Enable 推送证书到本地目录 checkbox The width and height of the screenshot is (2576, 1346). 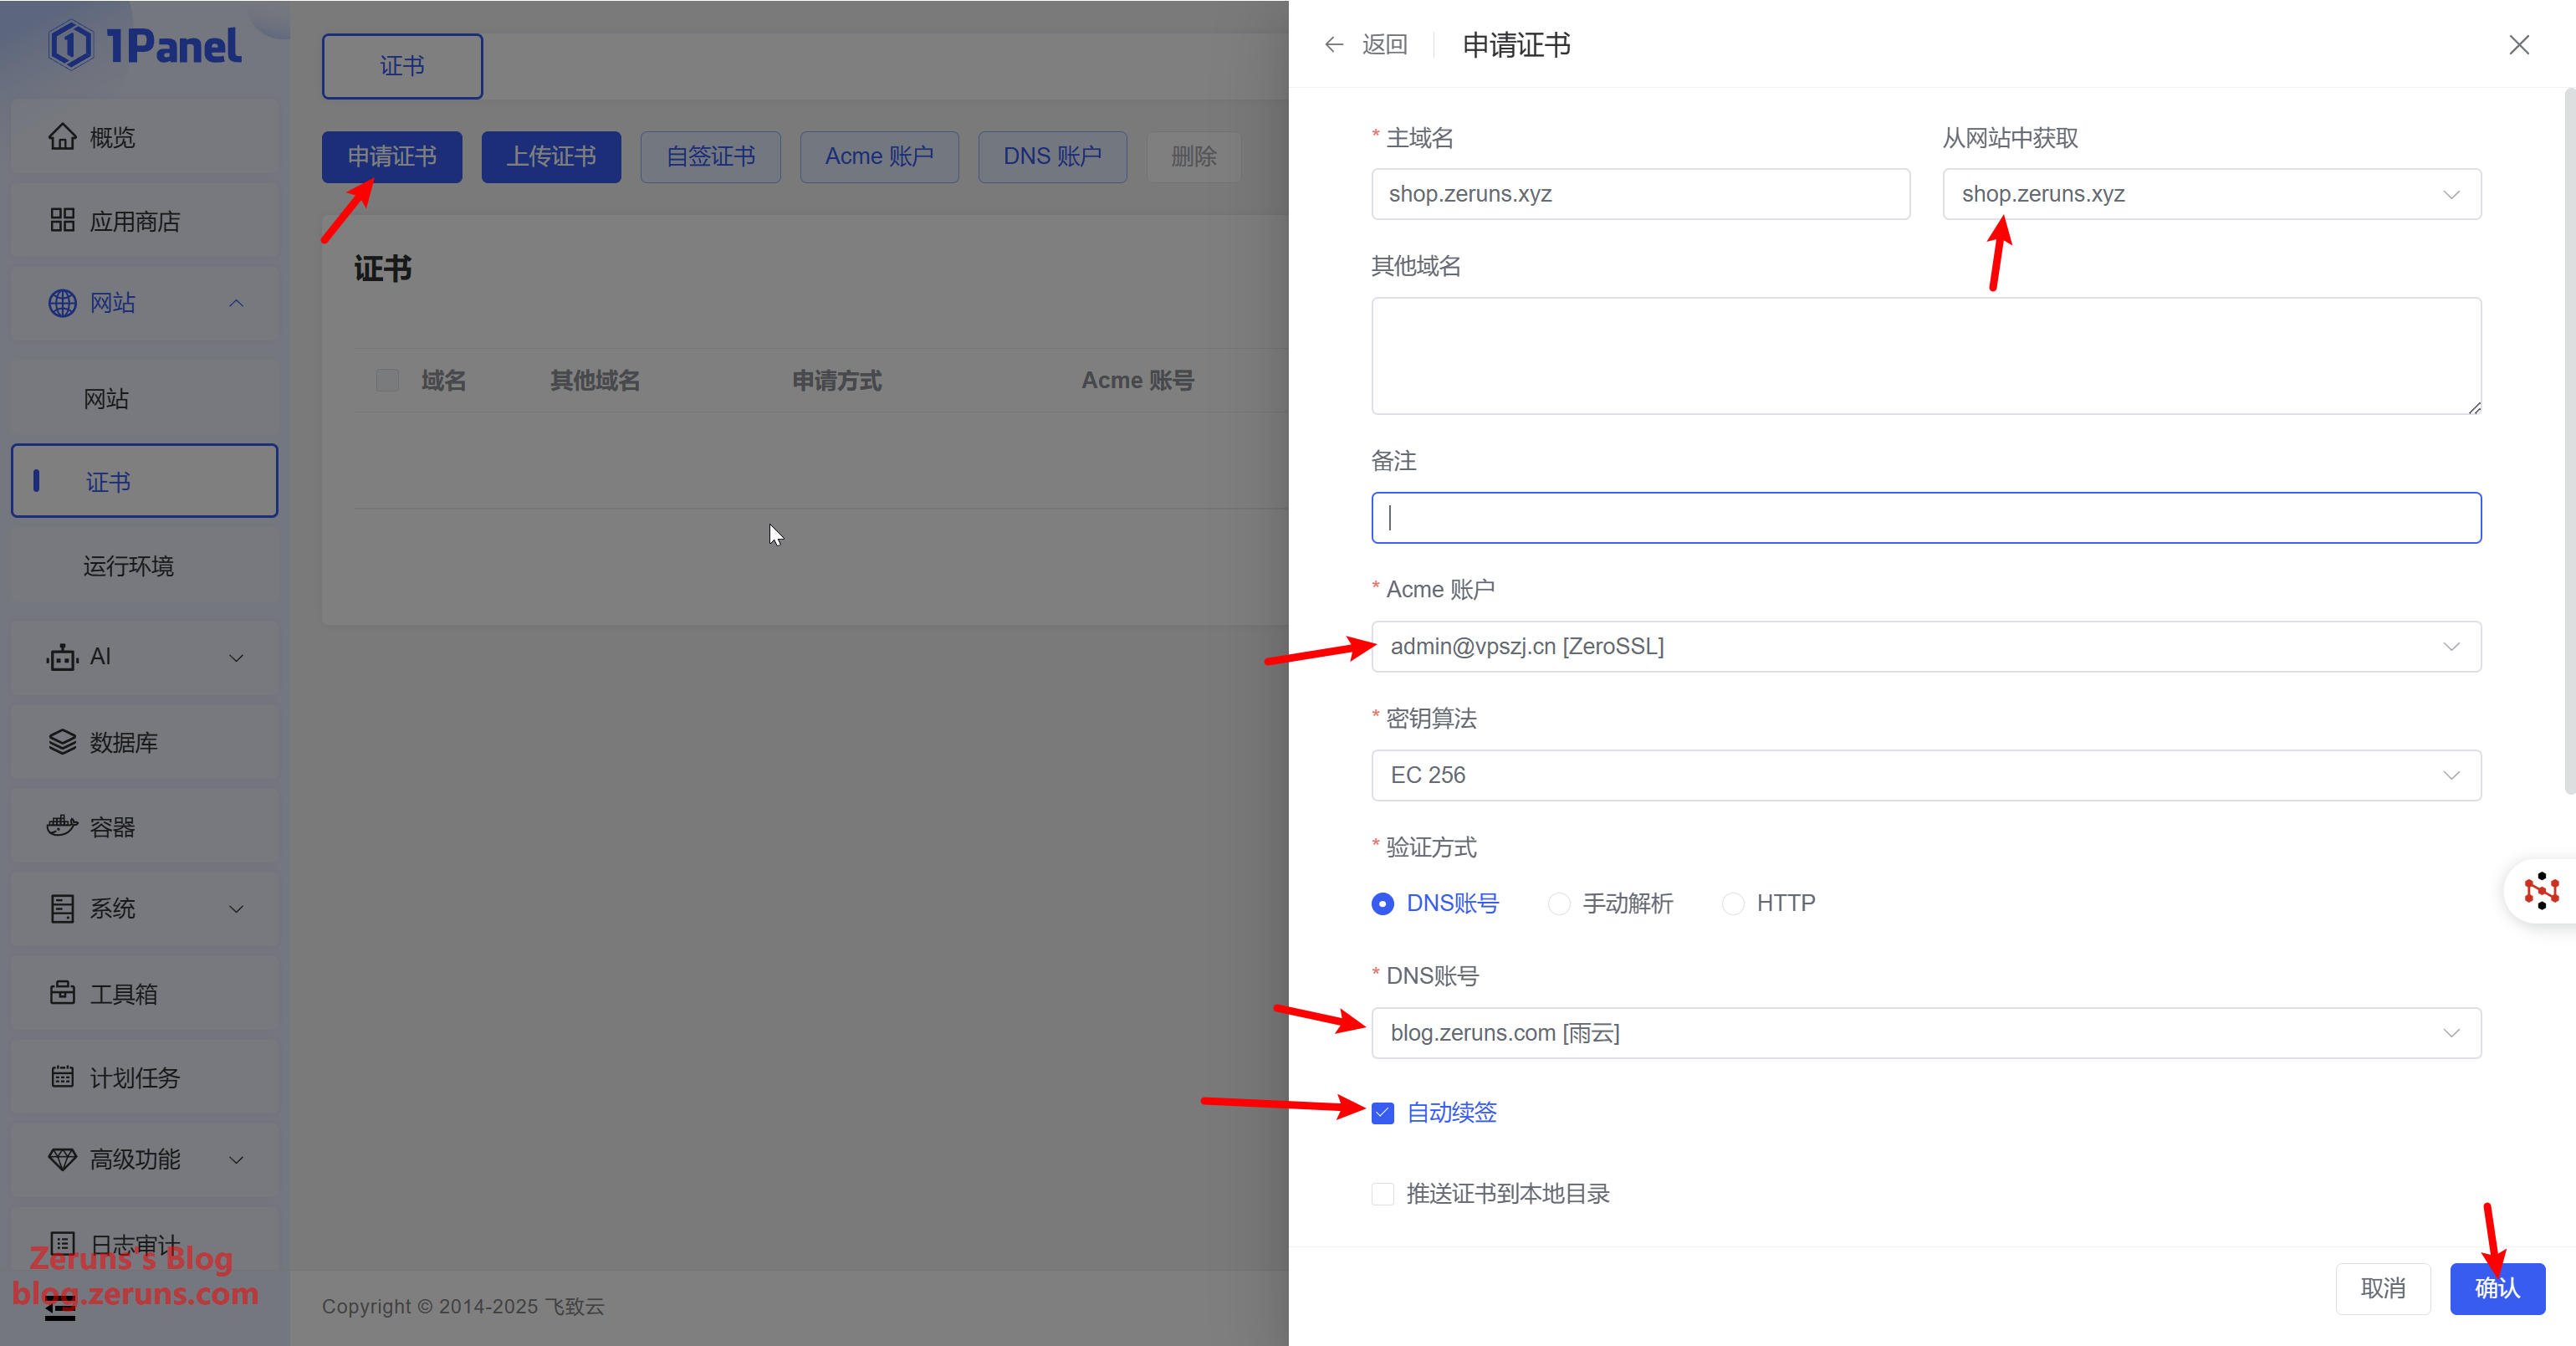[1383, 1194]
